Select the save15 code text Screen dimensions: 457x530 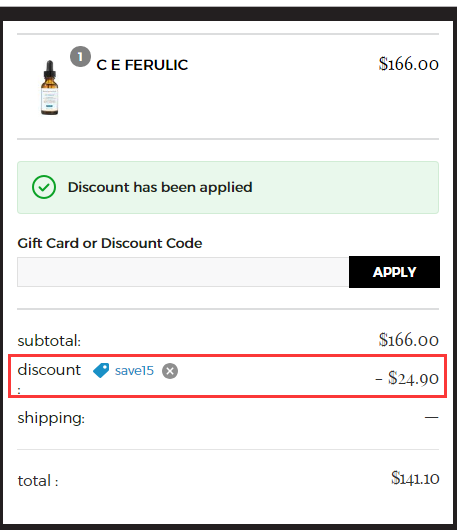(x=134, y=371)
